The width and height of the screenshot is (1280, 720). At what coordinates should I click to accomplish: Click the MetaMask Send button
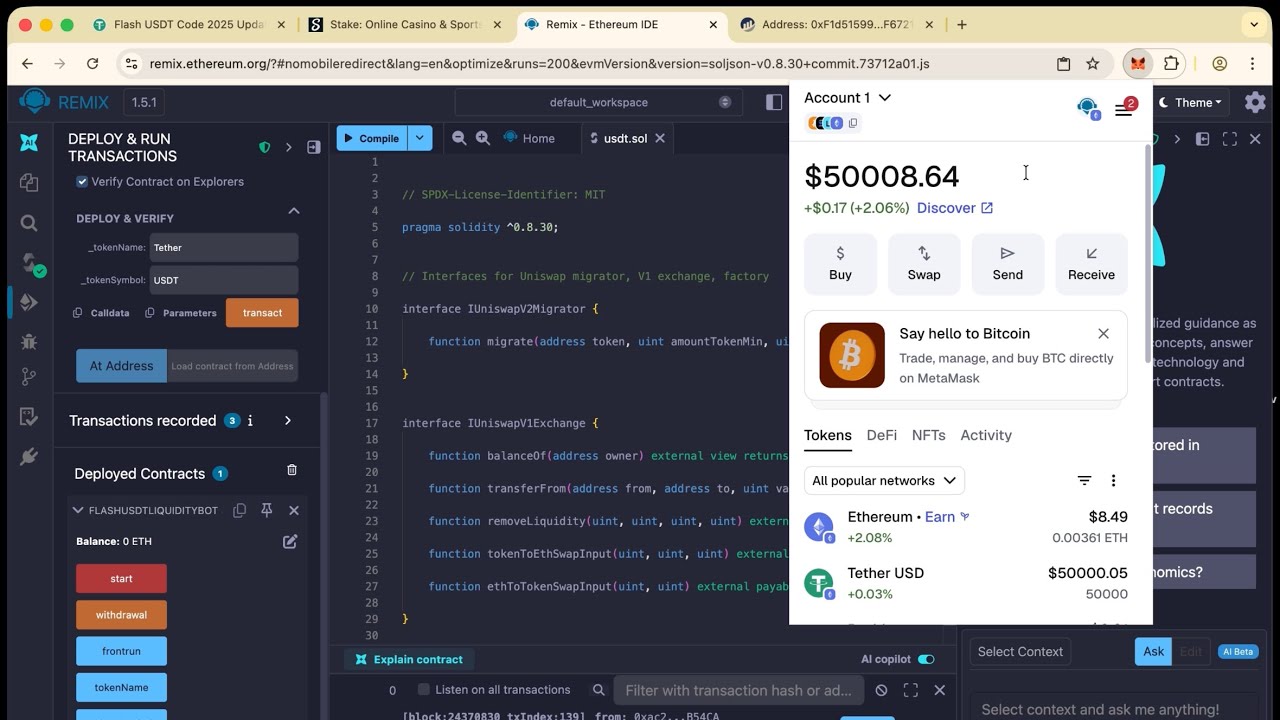click(1007, 264)
